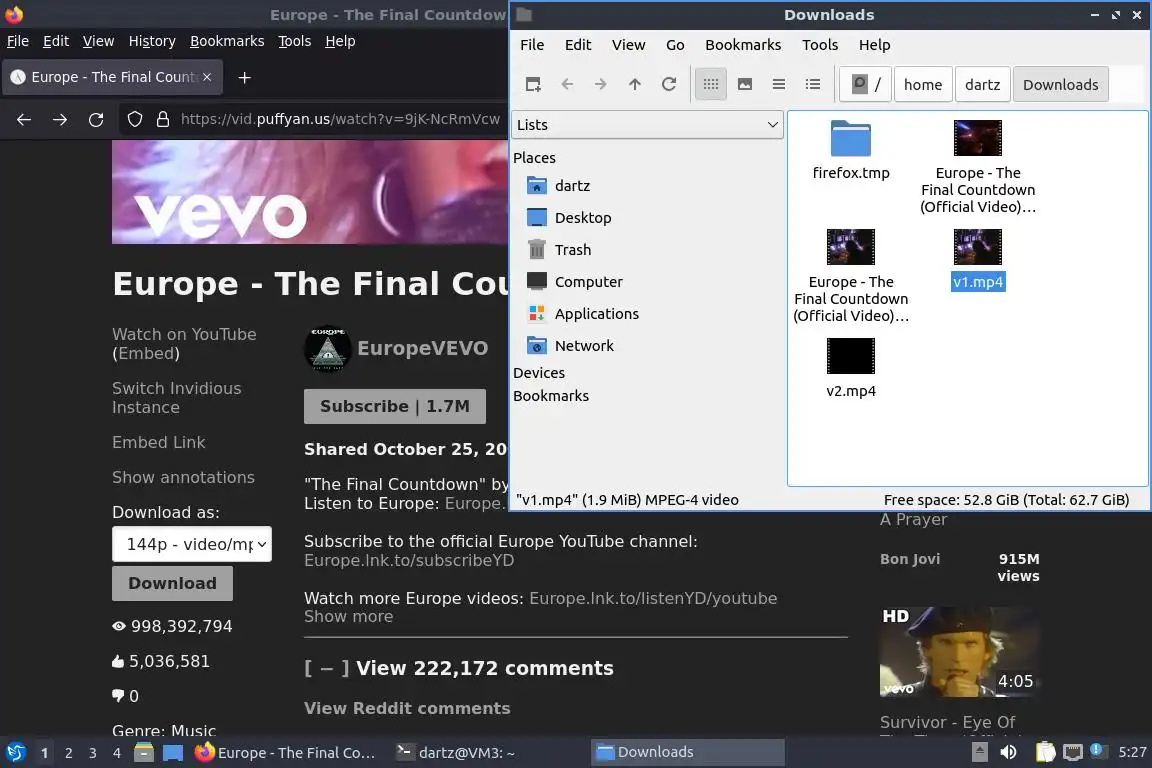Click Show annotations link

tap(184, 478)
